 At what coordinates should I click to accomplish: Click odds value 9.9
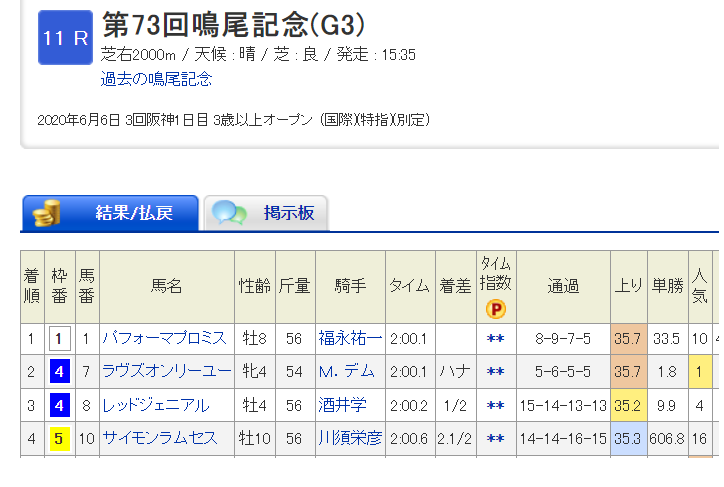(667, 405)
